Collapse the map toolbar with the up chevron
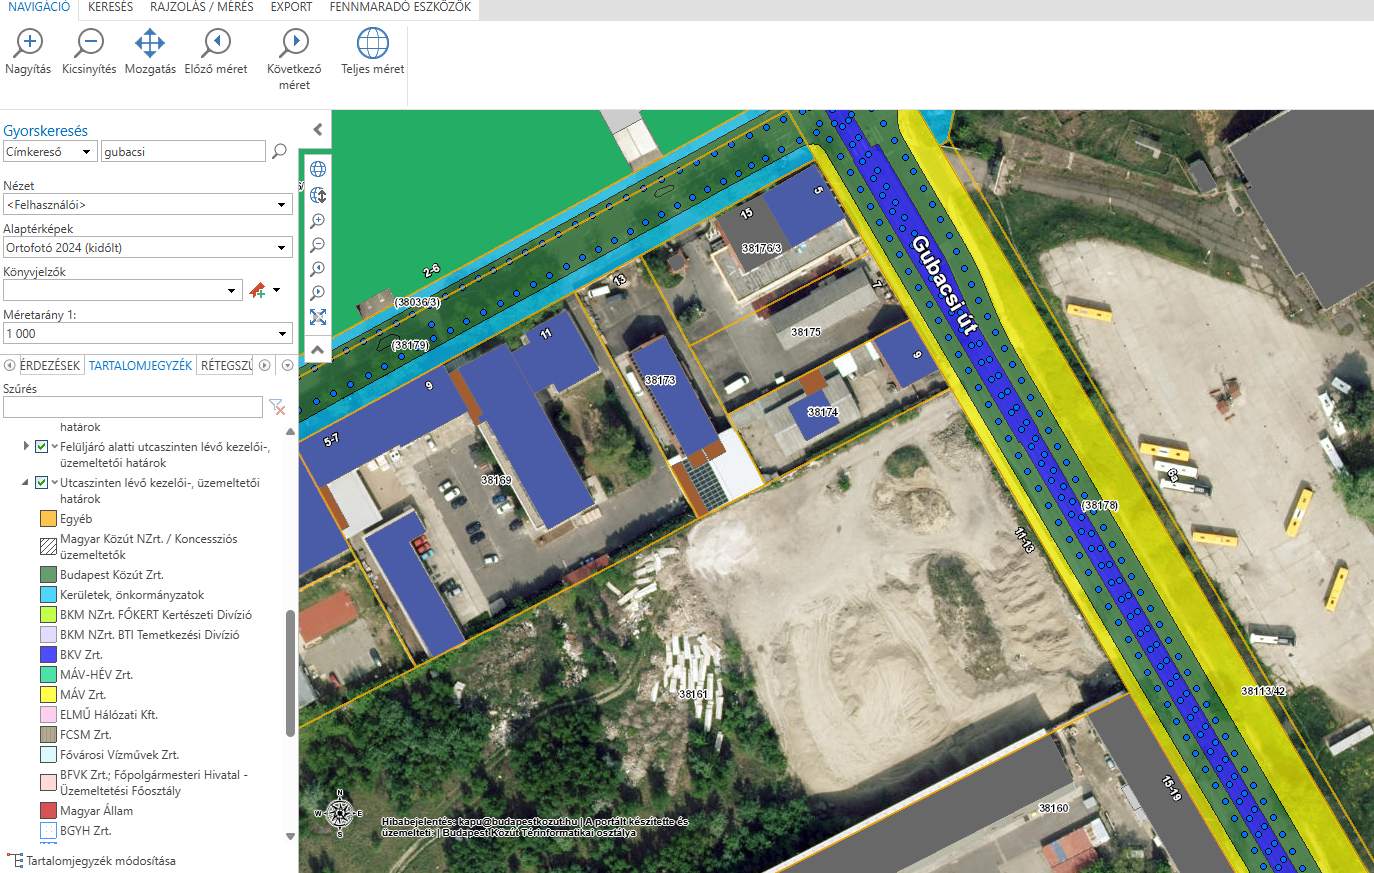 pos(317,350)
